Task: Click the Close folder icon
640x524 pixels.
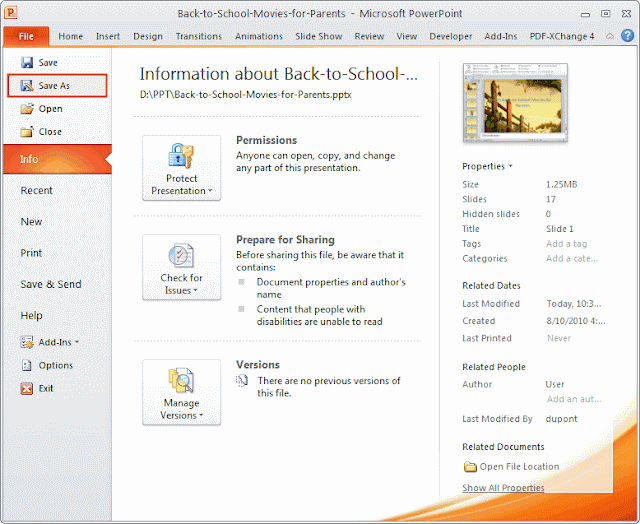Action: [27, 131]
